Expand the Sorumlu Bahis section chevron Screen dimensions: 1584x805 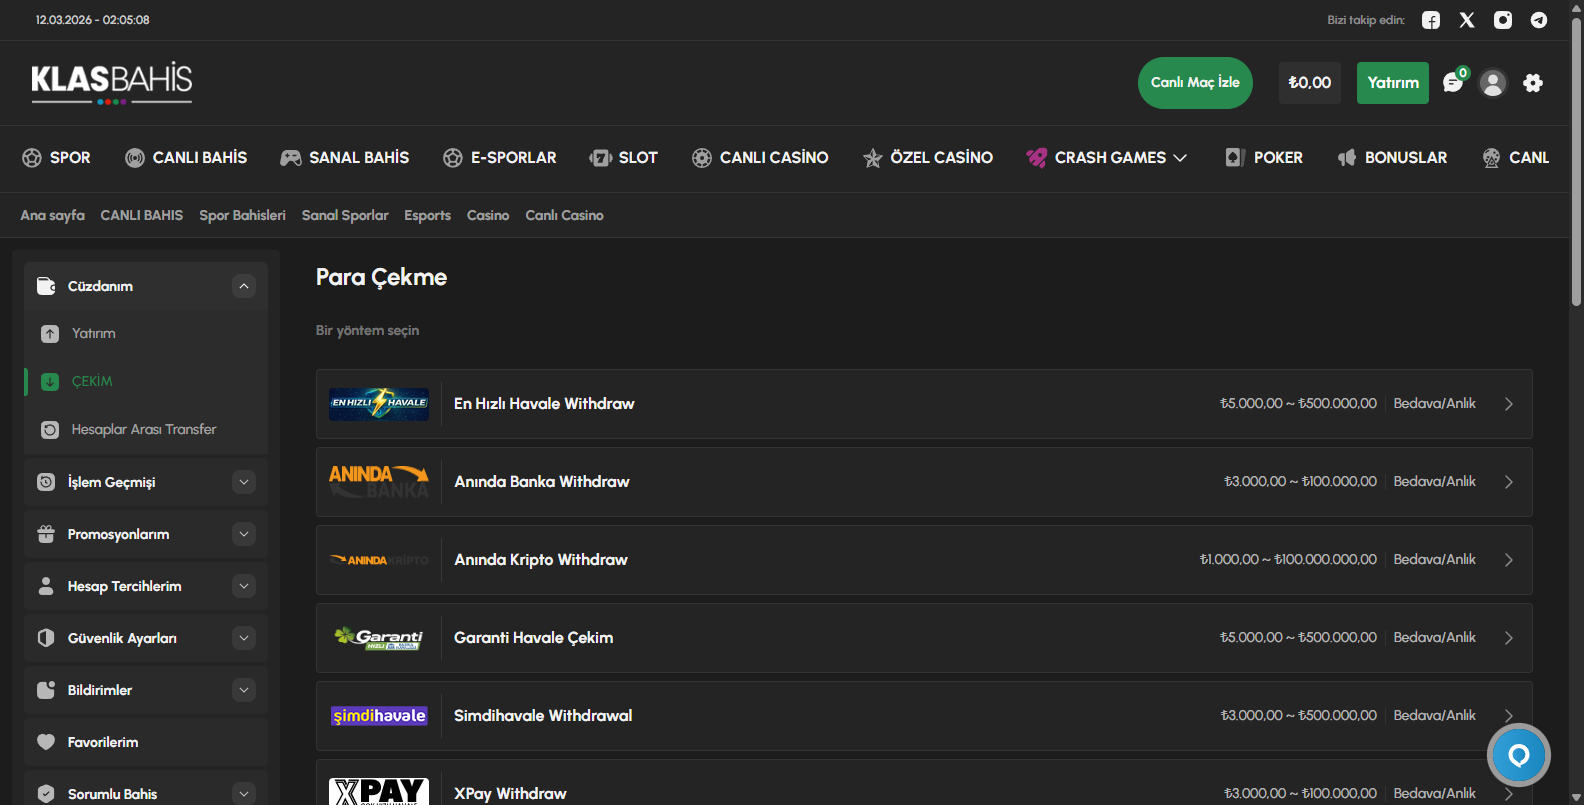tap(244, 794)
